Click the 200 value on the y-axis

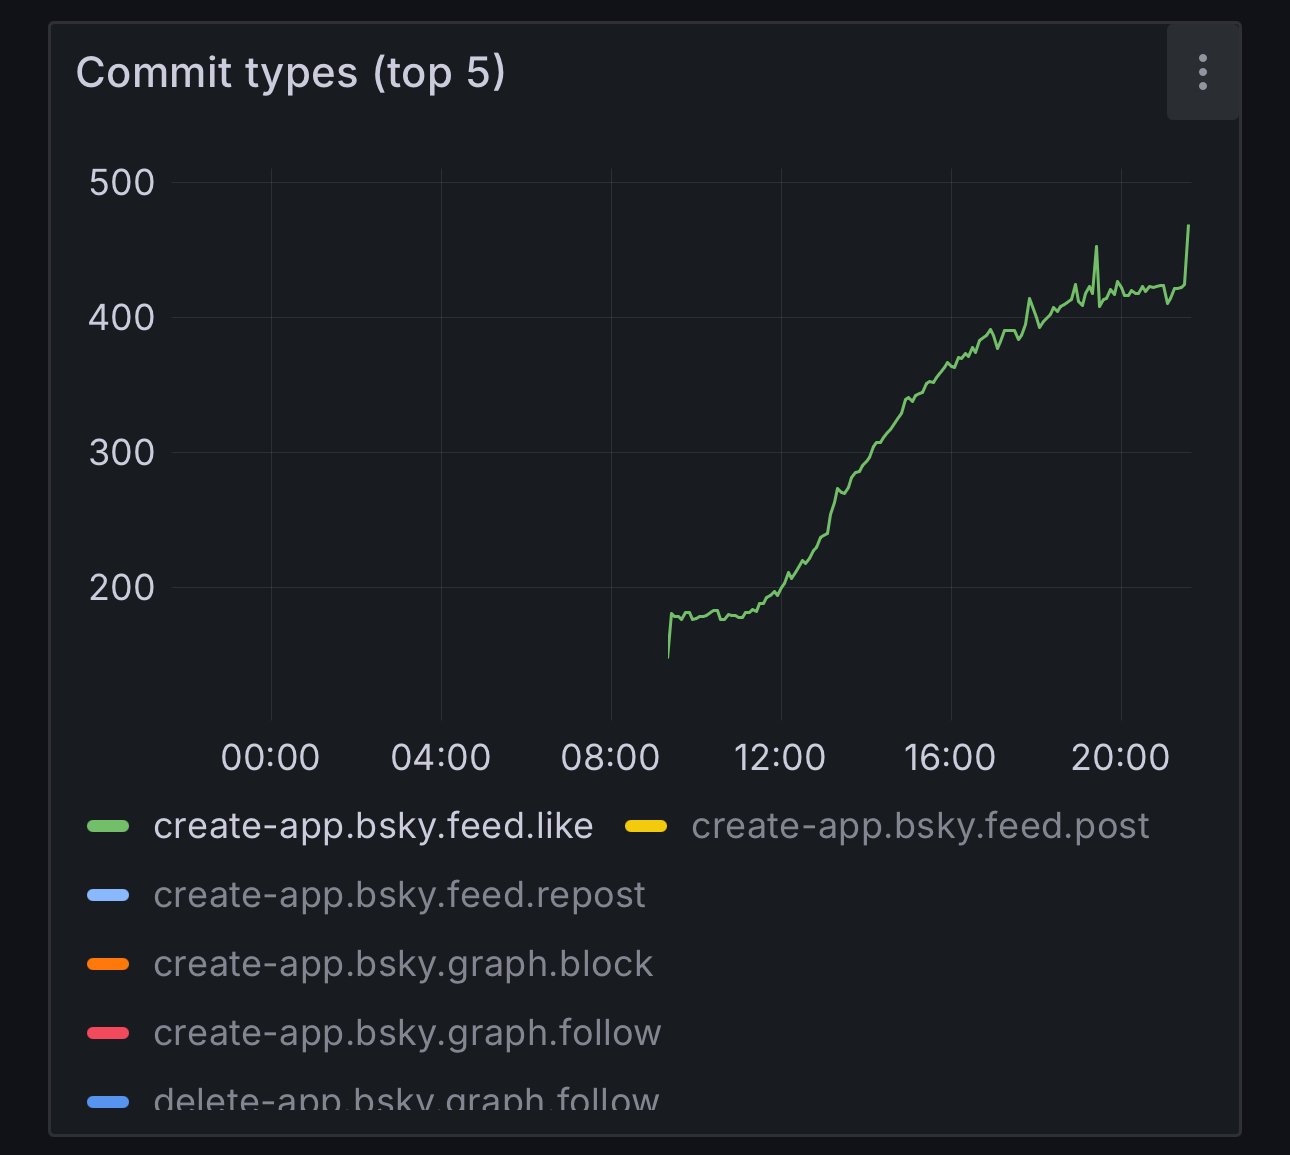pos(121,588)
